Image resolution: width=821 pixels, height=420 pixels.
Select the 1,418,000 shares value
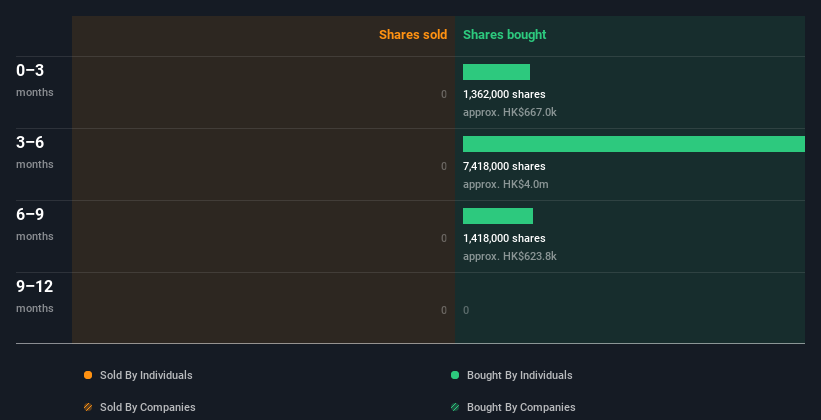504,238
